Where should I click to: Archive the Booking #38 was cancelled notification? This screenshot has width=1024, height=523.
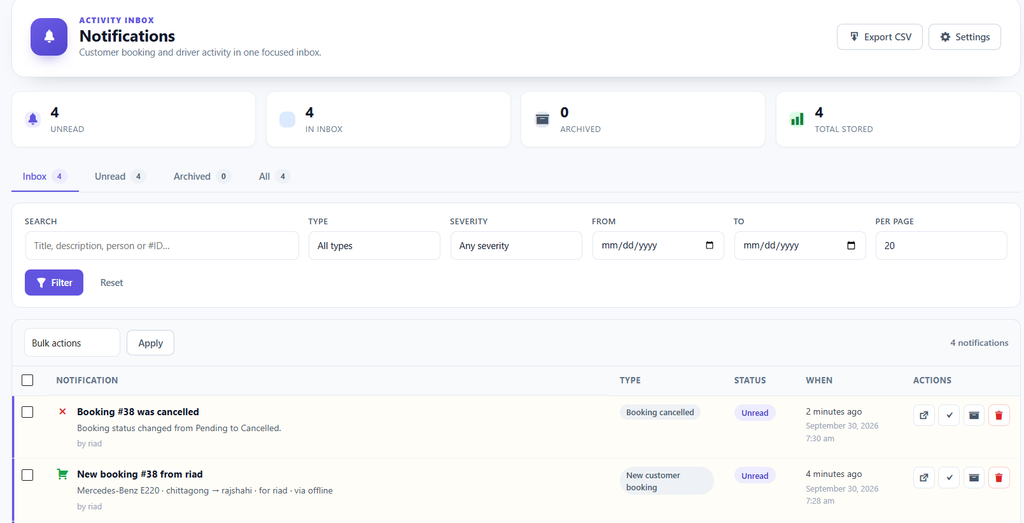pos(974,415)
